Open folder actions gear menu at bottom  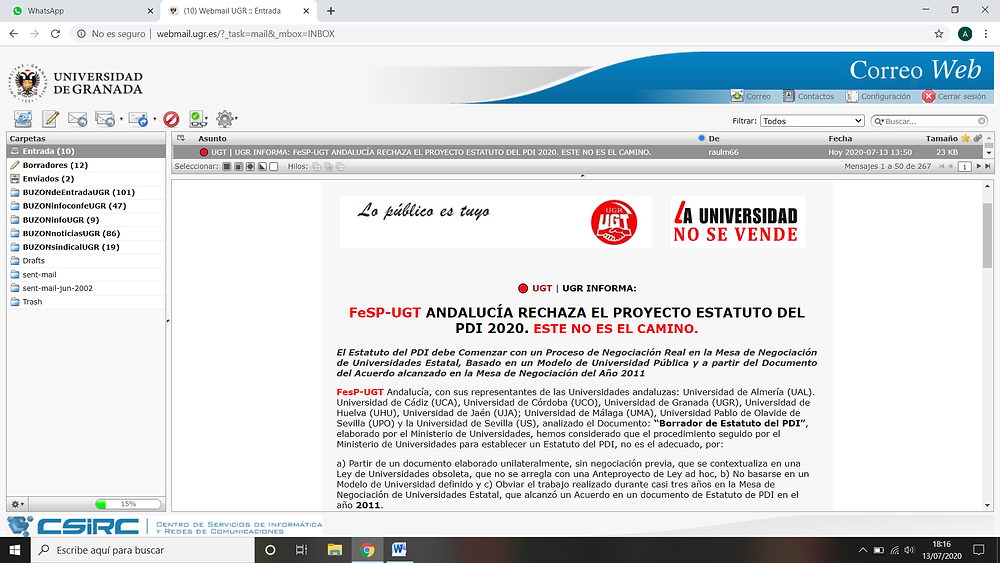coord(17,504)
